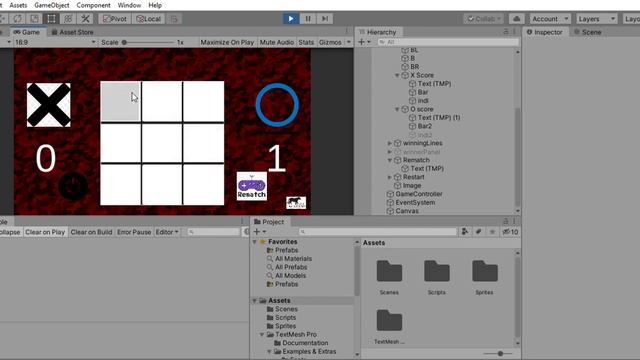Viewport: 640px width, 360px height.
Task: Toggle Mute Audio in Game view
Action: tap(277, 42)
